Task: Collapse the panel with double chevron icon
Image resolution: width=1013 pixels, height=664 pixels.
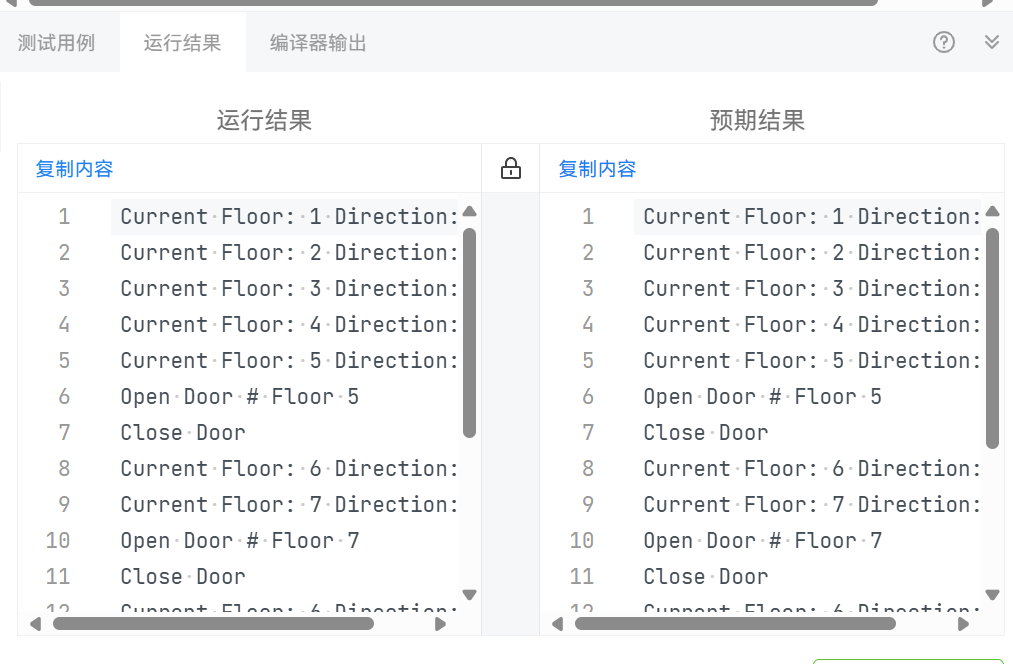Action: click(x=991, y=42)
